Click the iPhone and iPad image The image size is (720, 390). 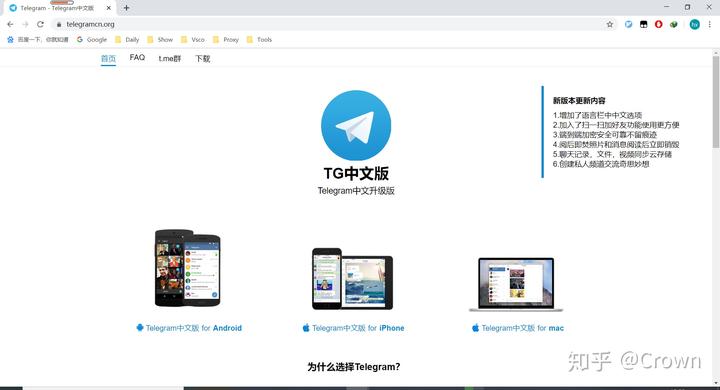pyautogui.click(x=352, y=278)
